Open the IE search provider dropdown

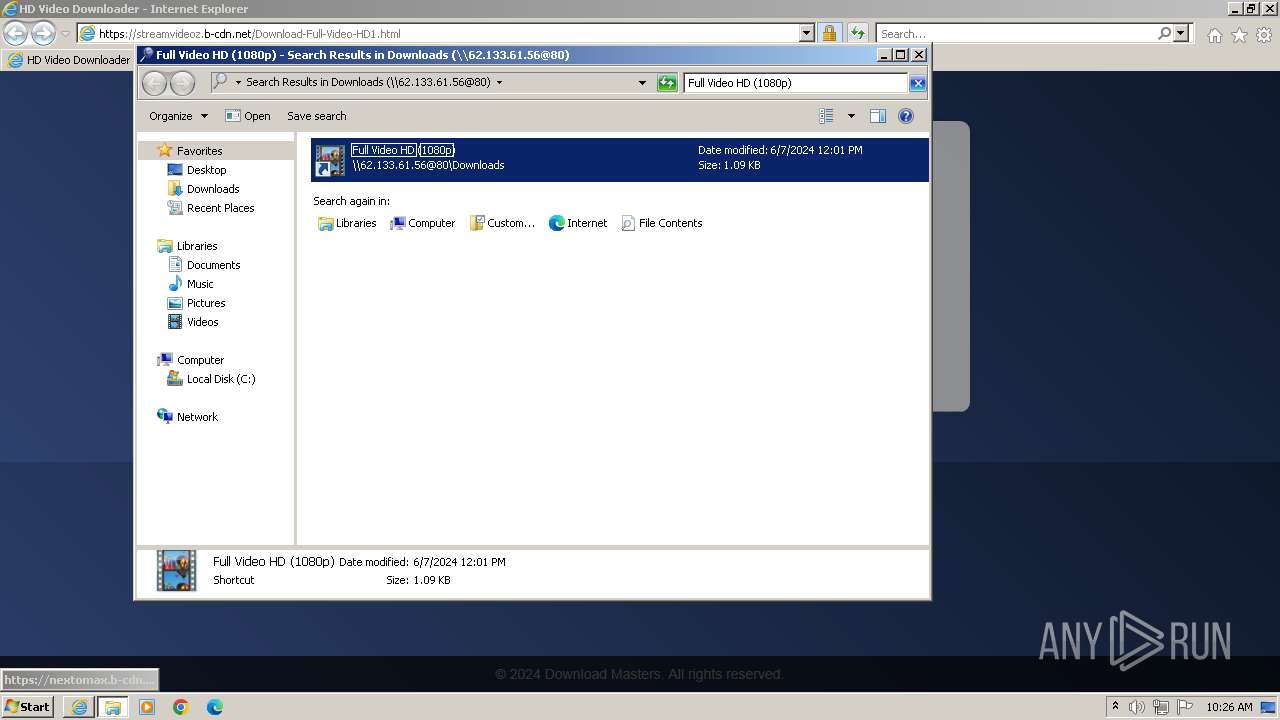point(1181,33)
